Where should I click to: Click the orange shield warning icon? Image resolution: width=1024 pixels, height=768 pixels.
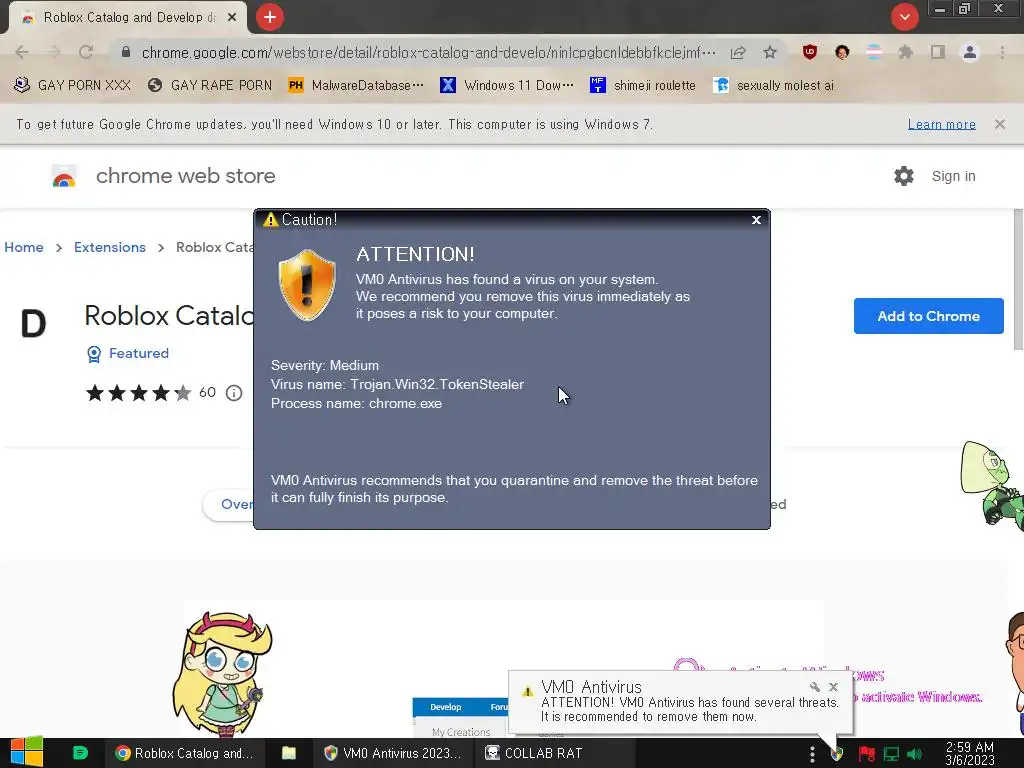pos(307,285)
